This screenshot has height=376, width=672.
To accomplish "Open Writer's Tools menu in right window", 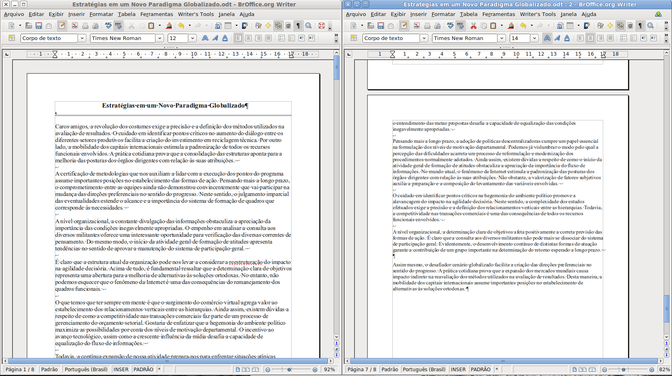I will point(538,14).
